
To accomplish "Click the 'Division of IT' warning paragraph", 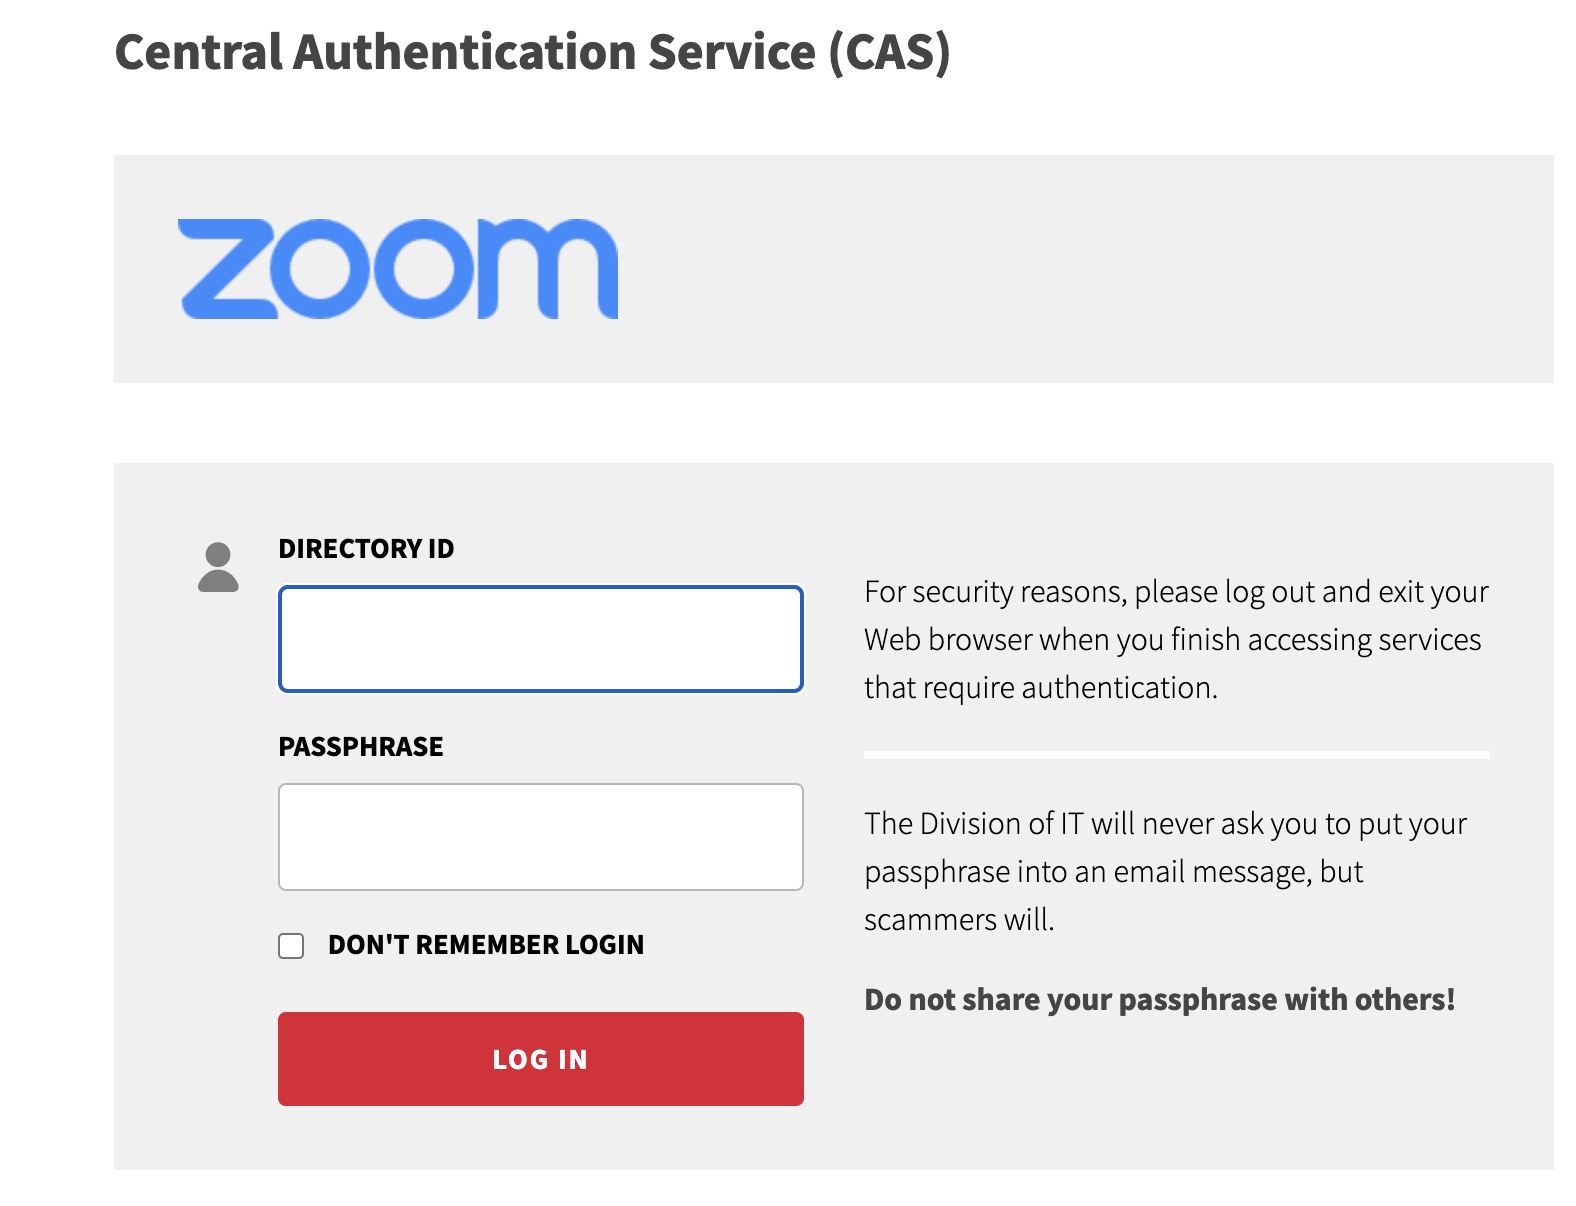I will tap(1165, 871).
